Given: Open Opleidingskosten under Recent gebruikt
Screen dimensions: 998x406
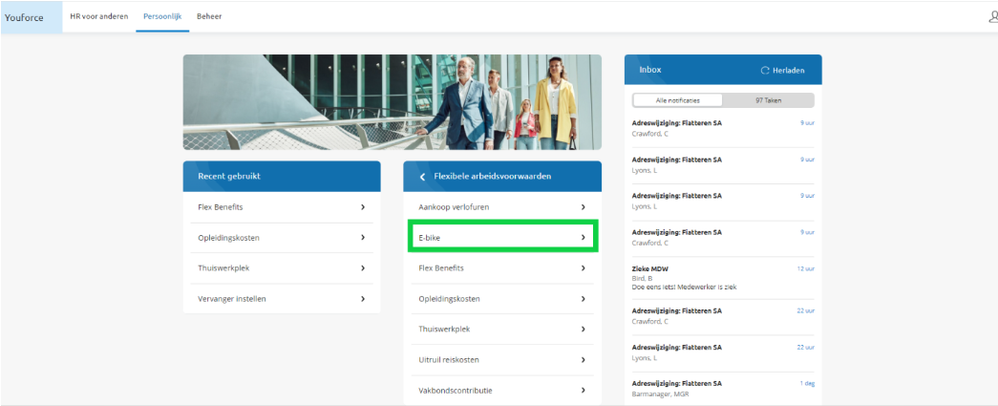Looking at the screenshot, I should click(x=281, y=237).
